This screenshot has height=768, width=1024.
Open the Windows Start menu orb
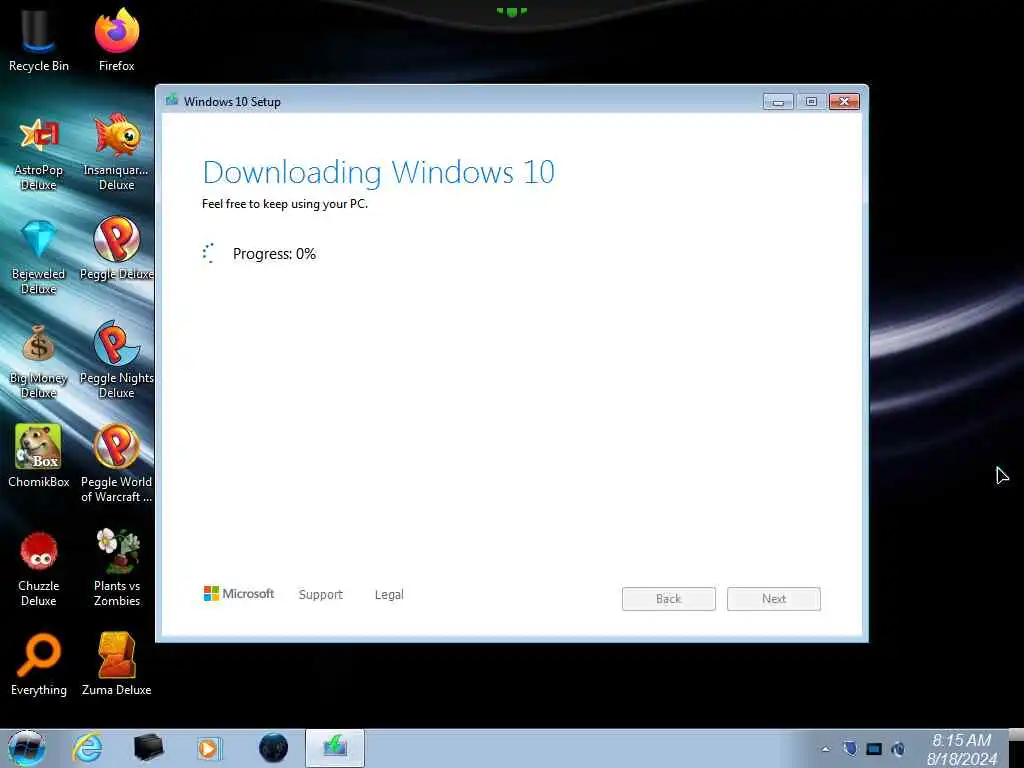point(27,748)
